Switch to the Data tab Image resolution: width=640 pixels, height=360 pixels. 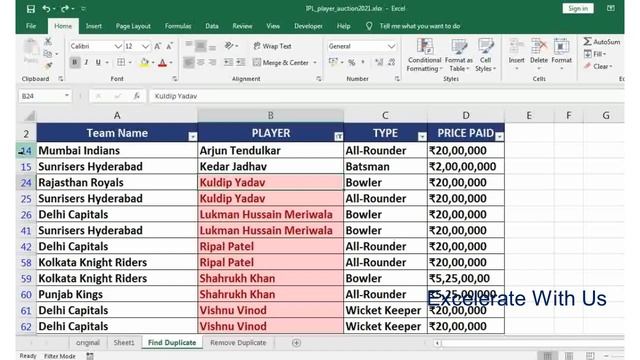click(212, 26)
